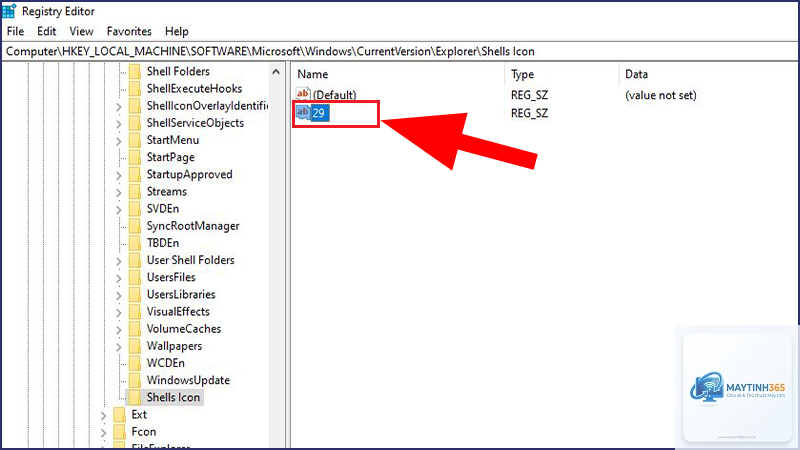Click the '(value not set)' data cell

(661, 95)
